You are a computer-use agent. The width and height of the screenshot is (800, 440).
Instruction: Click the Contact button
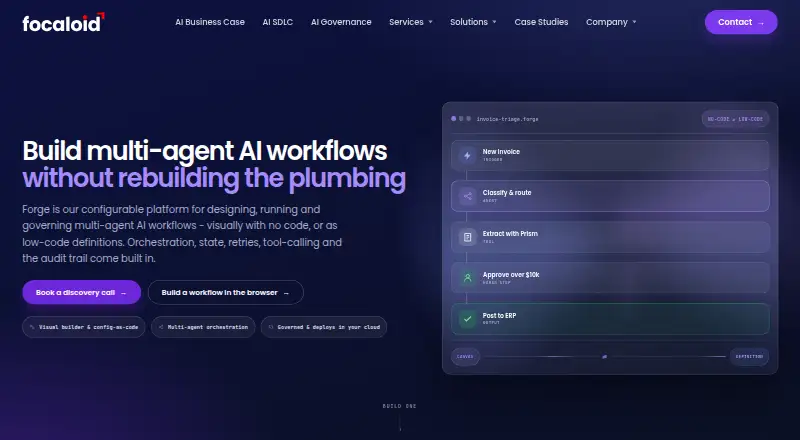click(x=741, y=22)
